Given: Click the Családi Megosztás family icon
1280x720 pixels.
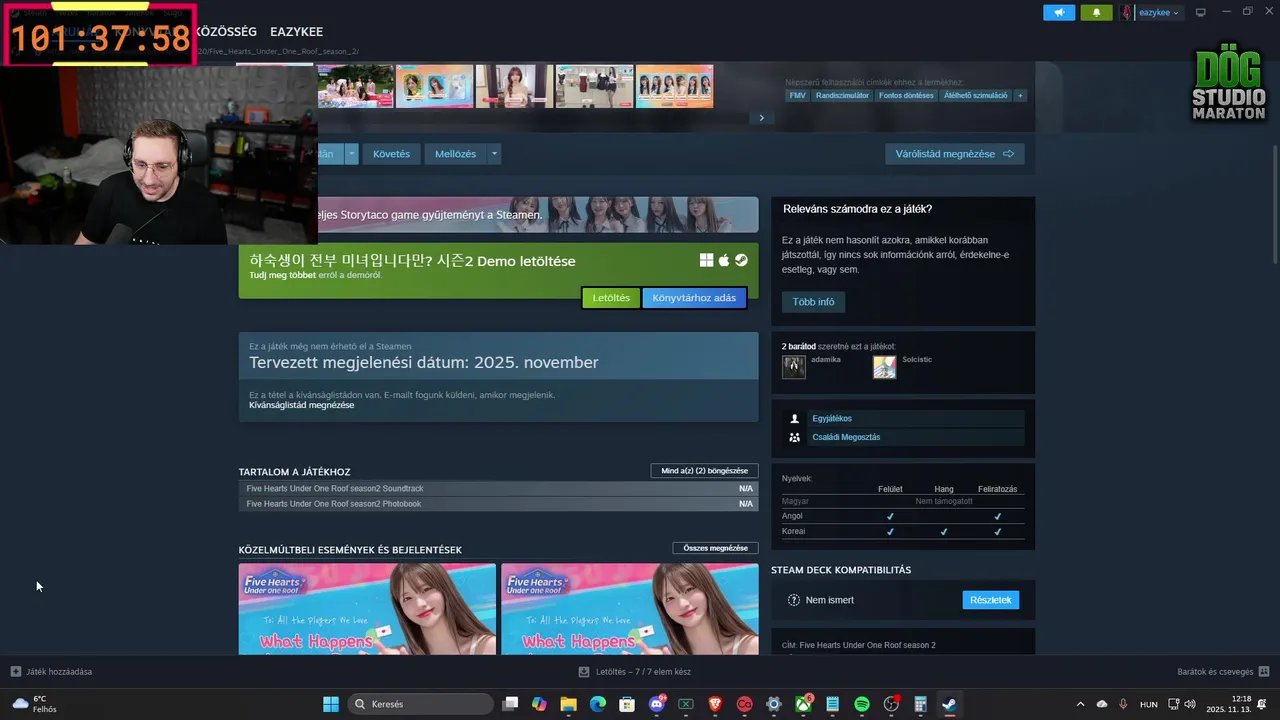Looking at the screenshot, I should tap(795, 437).
